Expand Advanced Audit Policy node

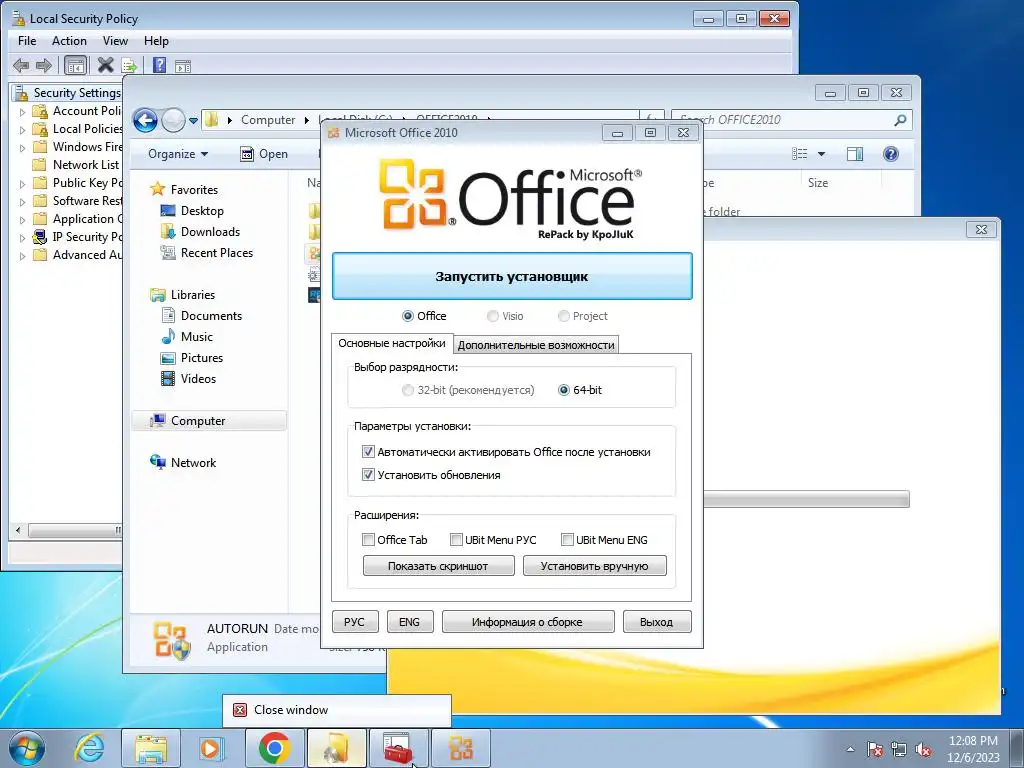22,256
